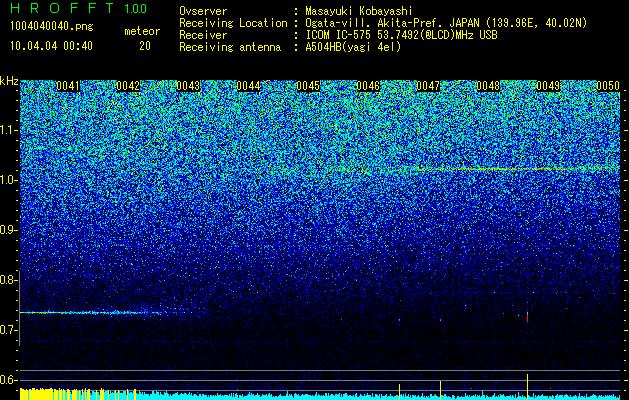Click the meteor count value 20

[x=145, y=46]
